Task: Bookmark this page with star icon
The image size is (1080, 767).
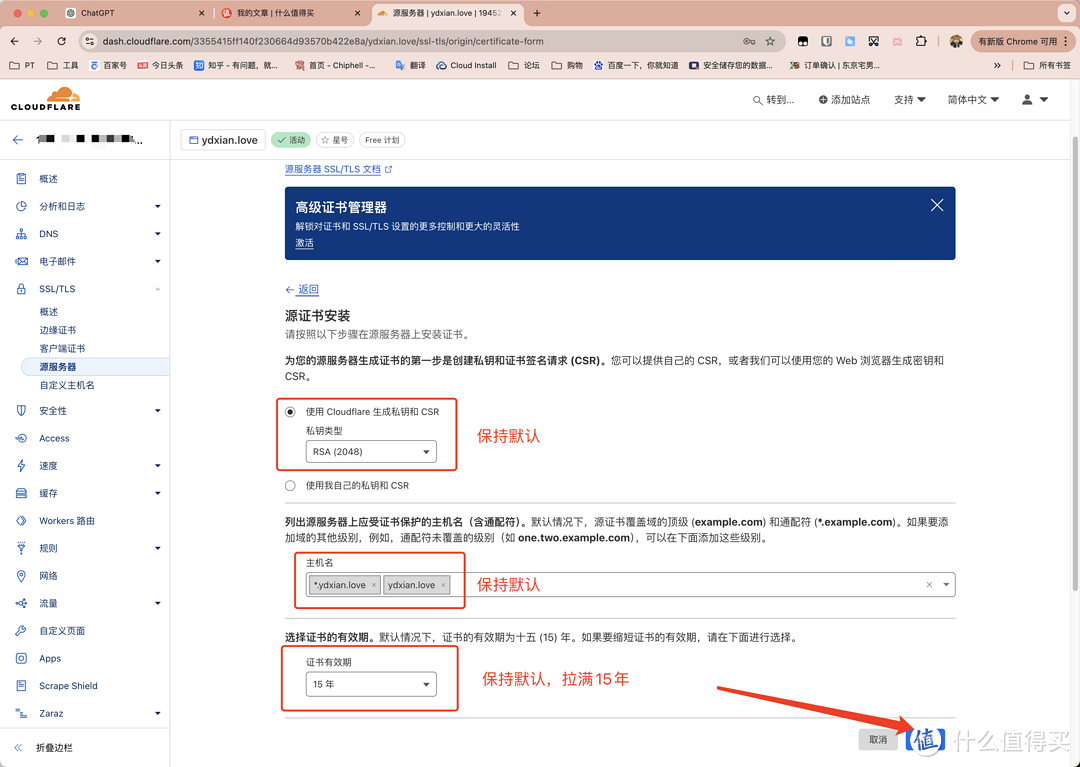Action: pyautogui.click(x=770, y=41)
